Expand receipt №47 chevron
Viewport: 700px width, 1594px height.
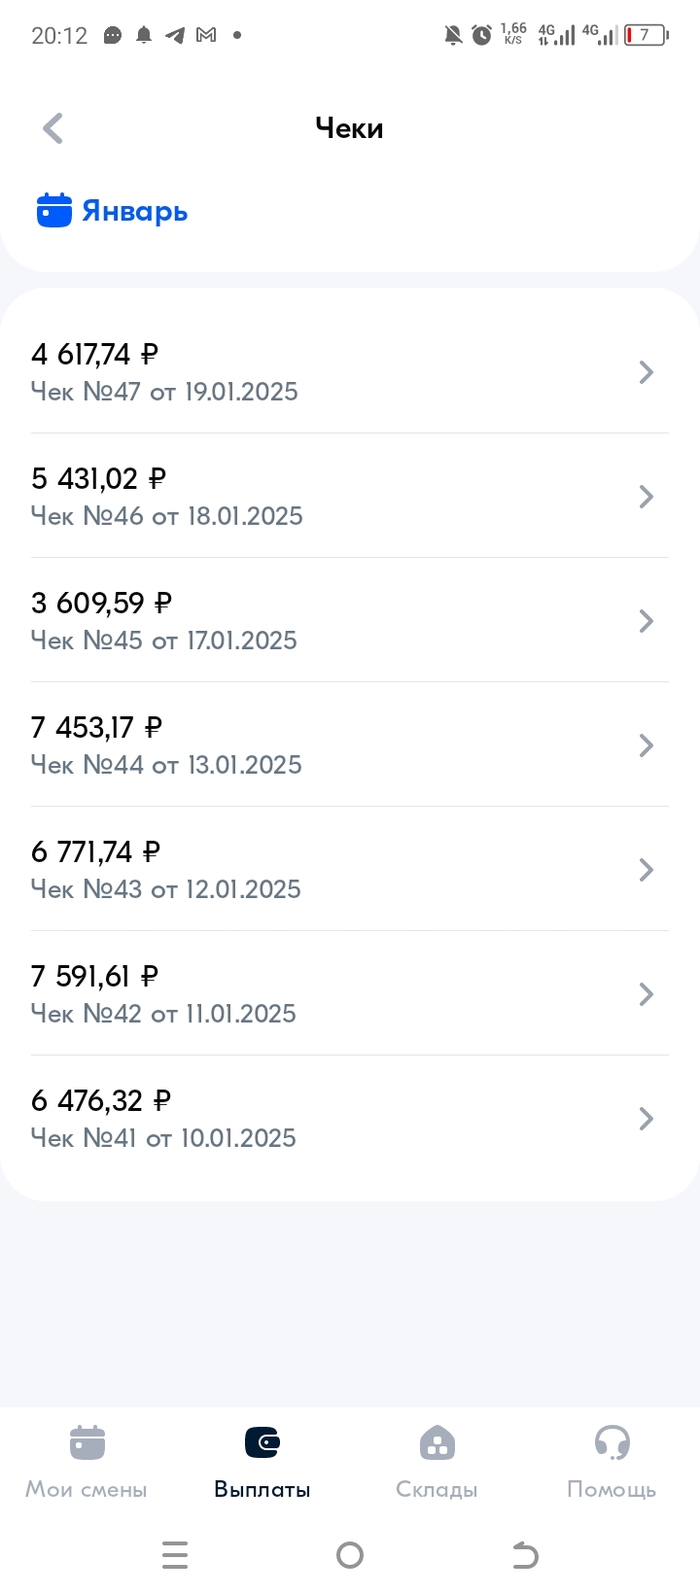[646, 372]
